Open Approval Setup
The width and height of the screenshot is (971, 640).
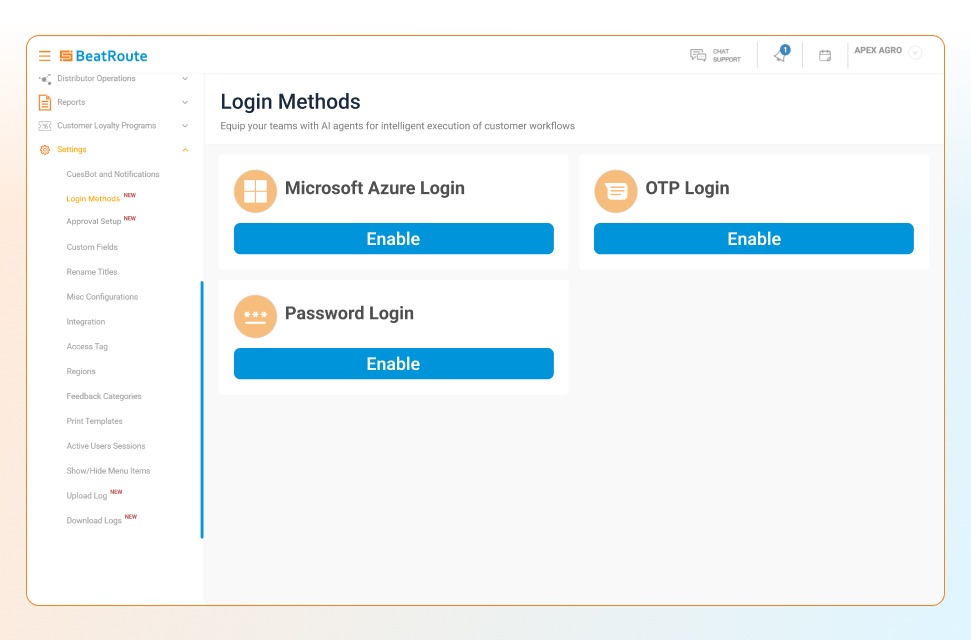click(94, 221)
